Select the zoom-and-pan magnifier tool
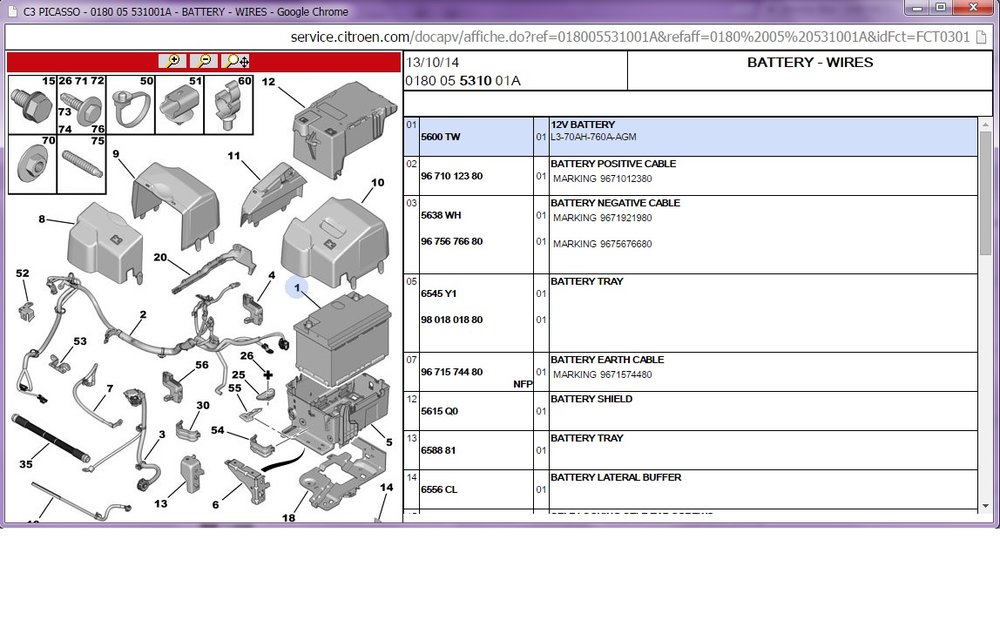The image size is (1000, 627). (236, 61)
